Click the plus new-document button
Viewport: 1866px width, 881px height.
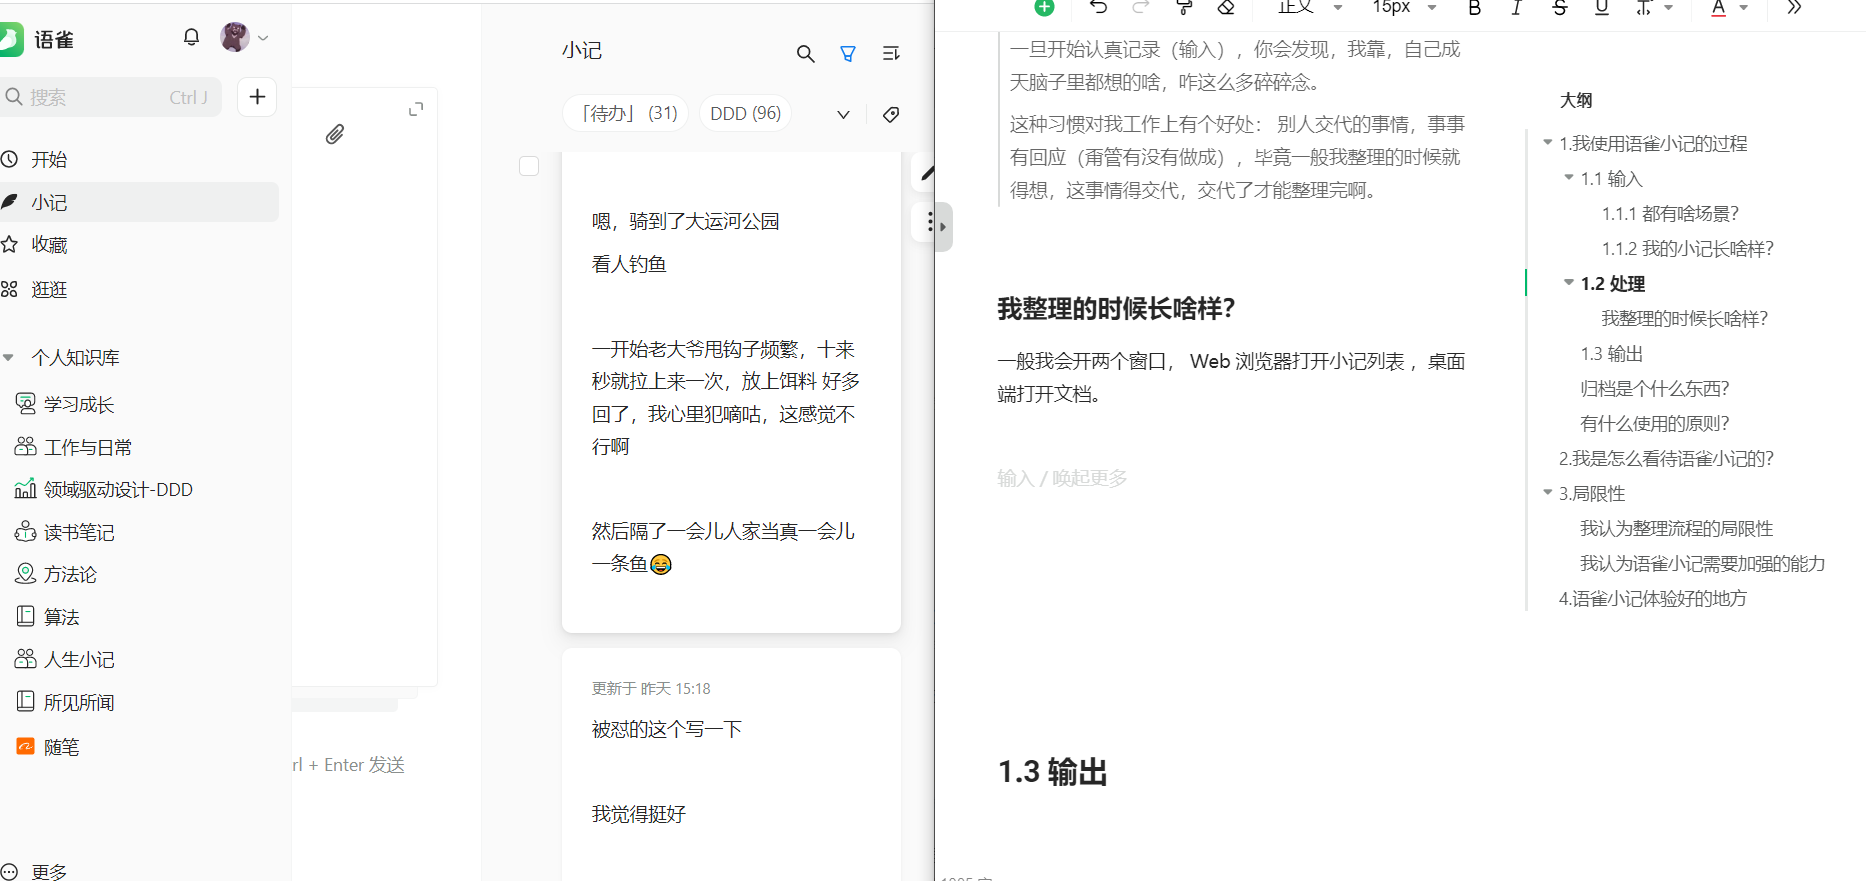[x=257, y=97]
